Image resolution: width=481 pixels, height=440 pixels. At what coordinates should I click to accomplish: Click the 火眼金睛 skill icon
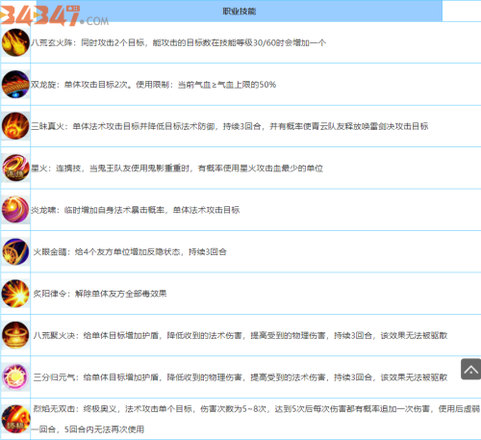point(15,252)
